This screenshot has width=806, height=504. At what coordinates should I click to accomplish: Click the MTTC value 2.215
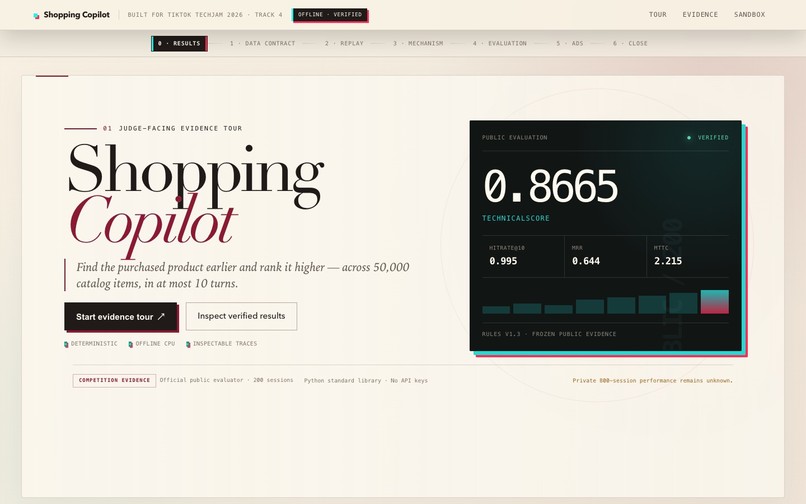point(668,261)
